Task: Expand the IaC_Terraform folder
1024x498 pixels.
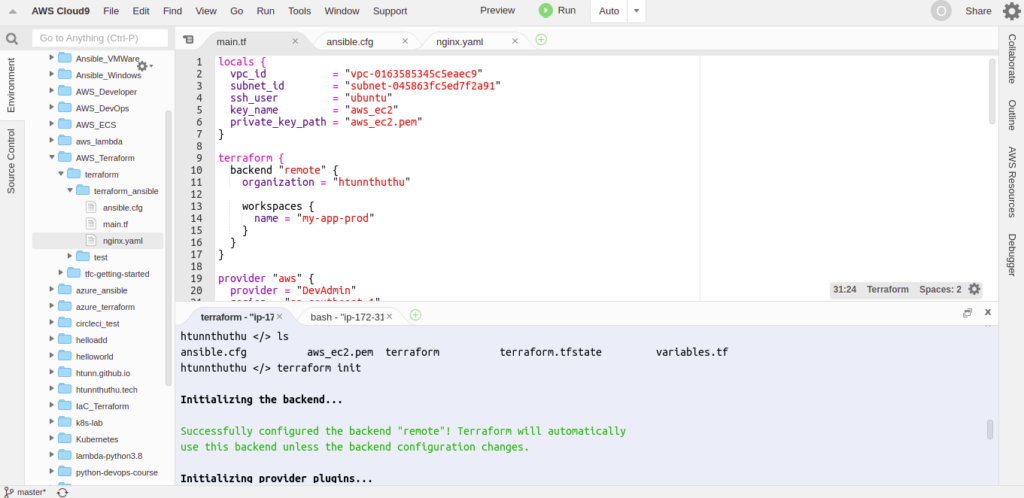Action: point(52,405)
